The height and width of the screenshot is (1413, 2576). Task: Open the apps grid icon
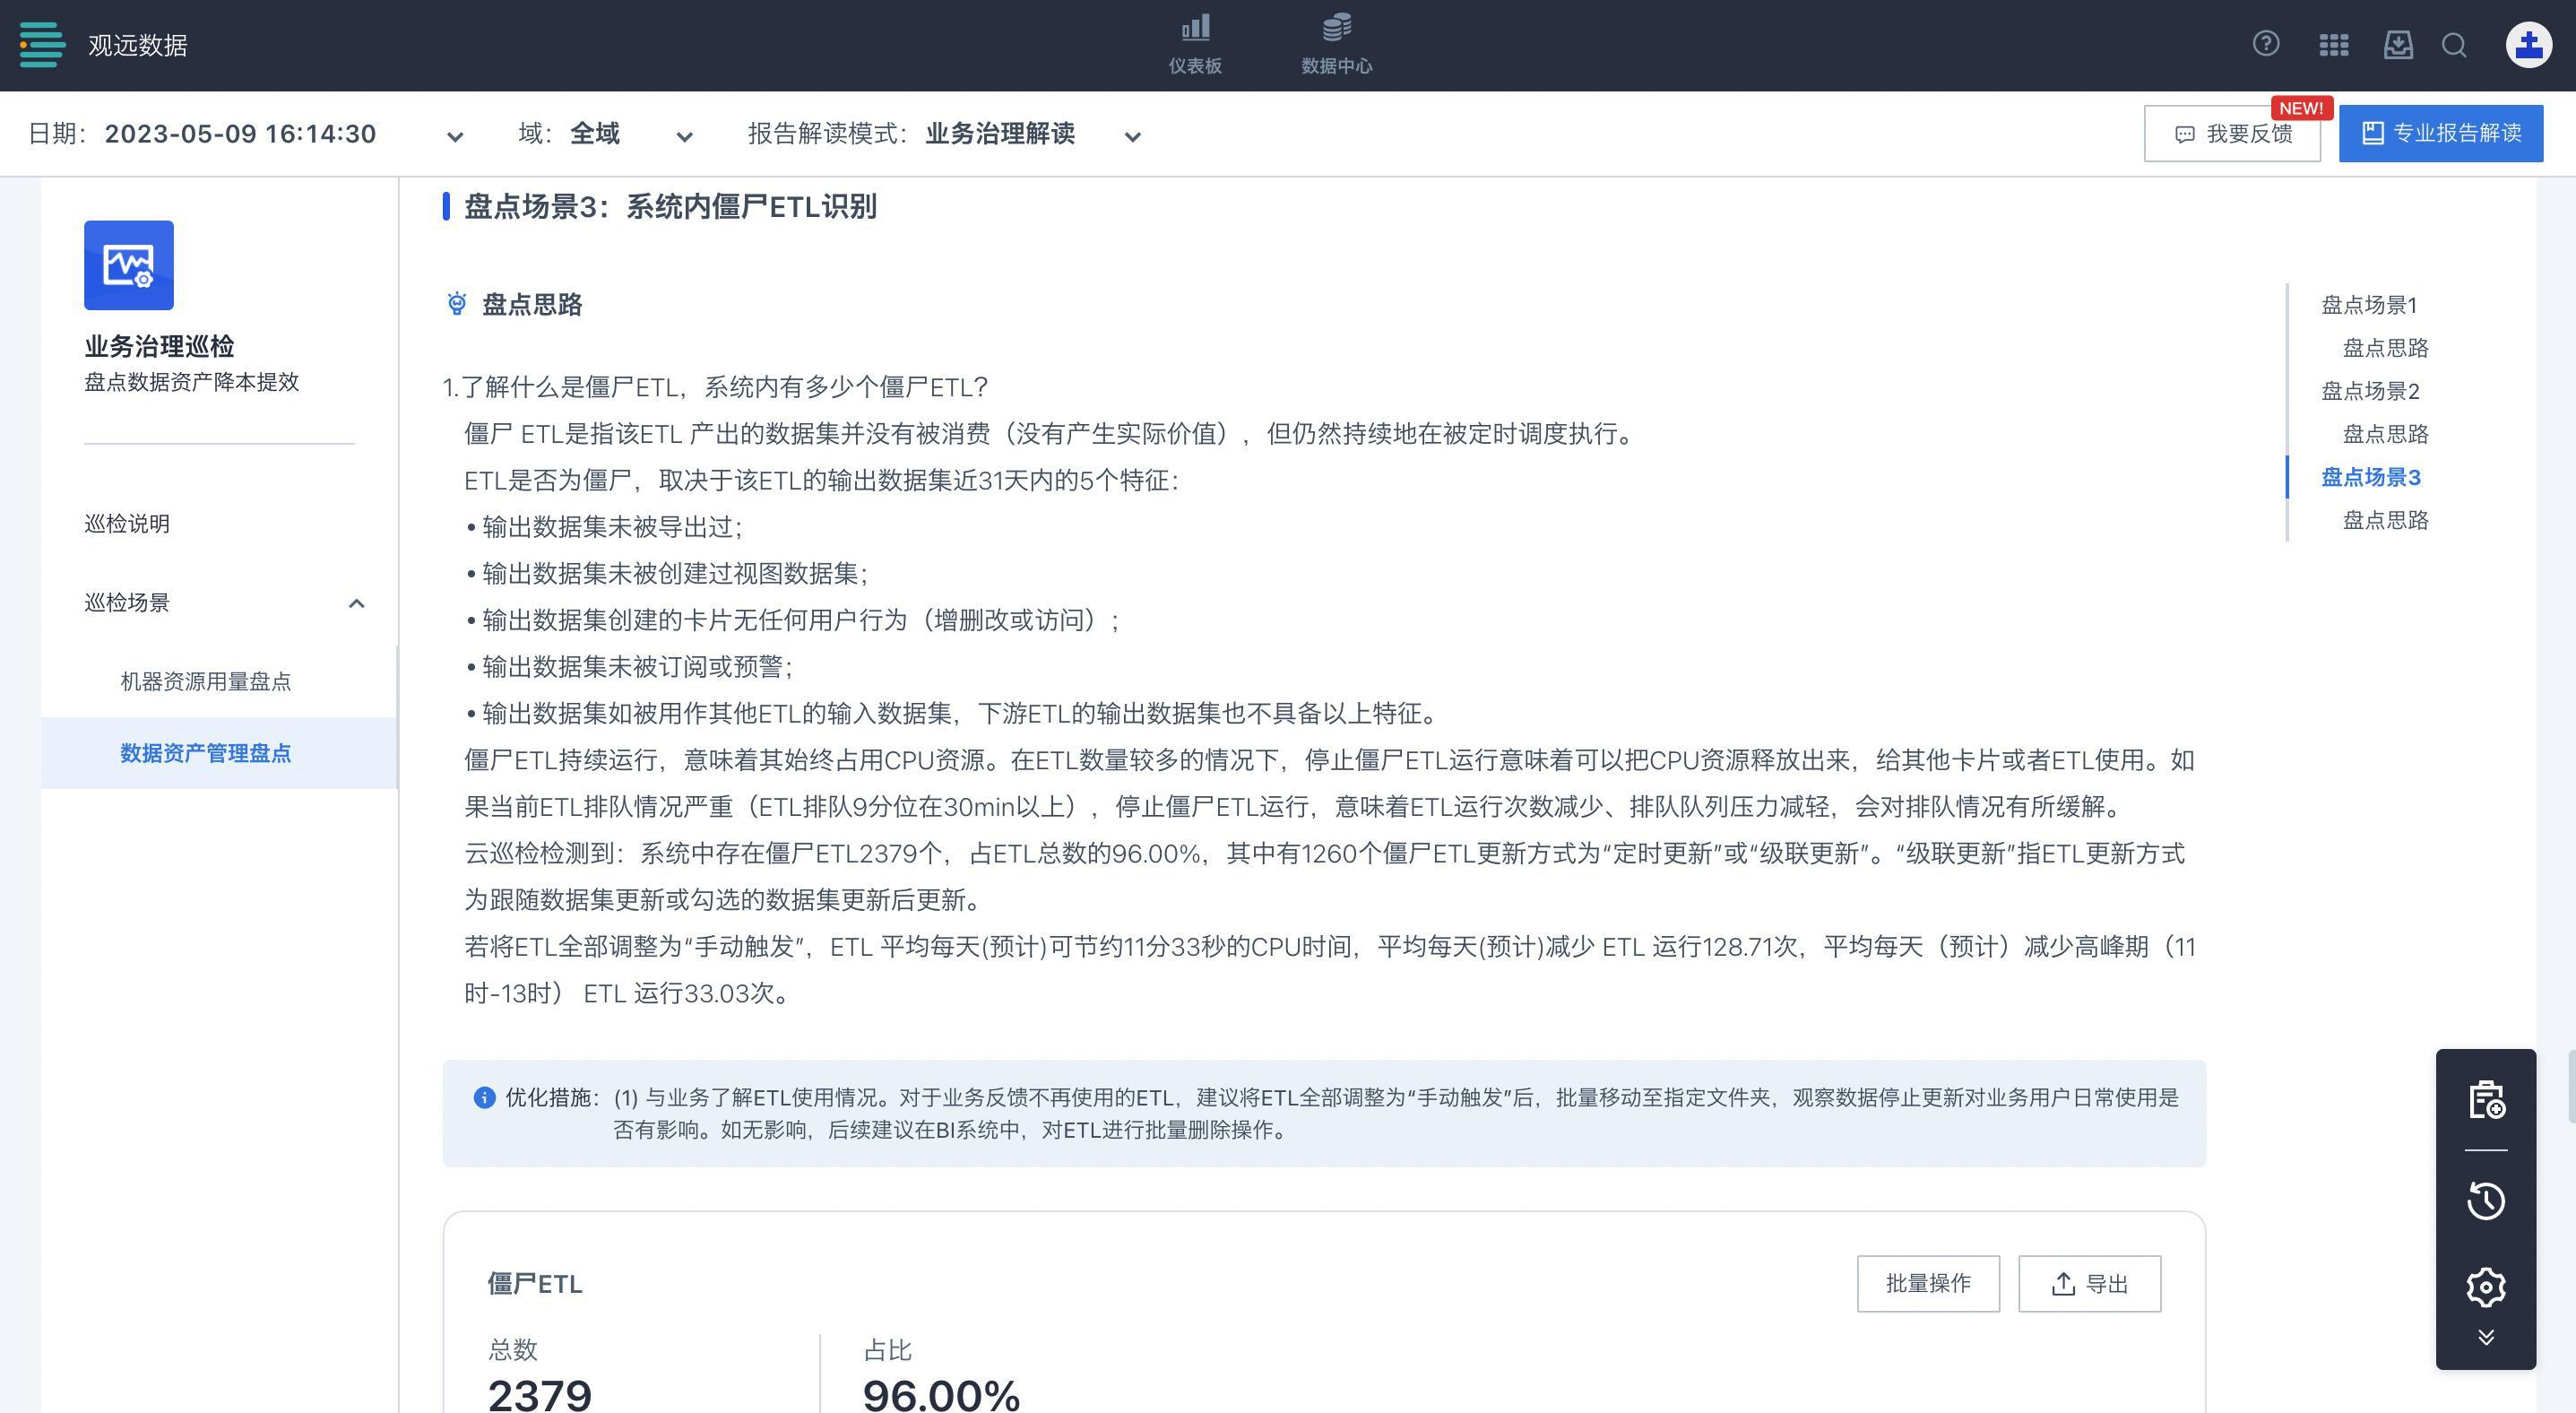2333,45
